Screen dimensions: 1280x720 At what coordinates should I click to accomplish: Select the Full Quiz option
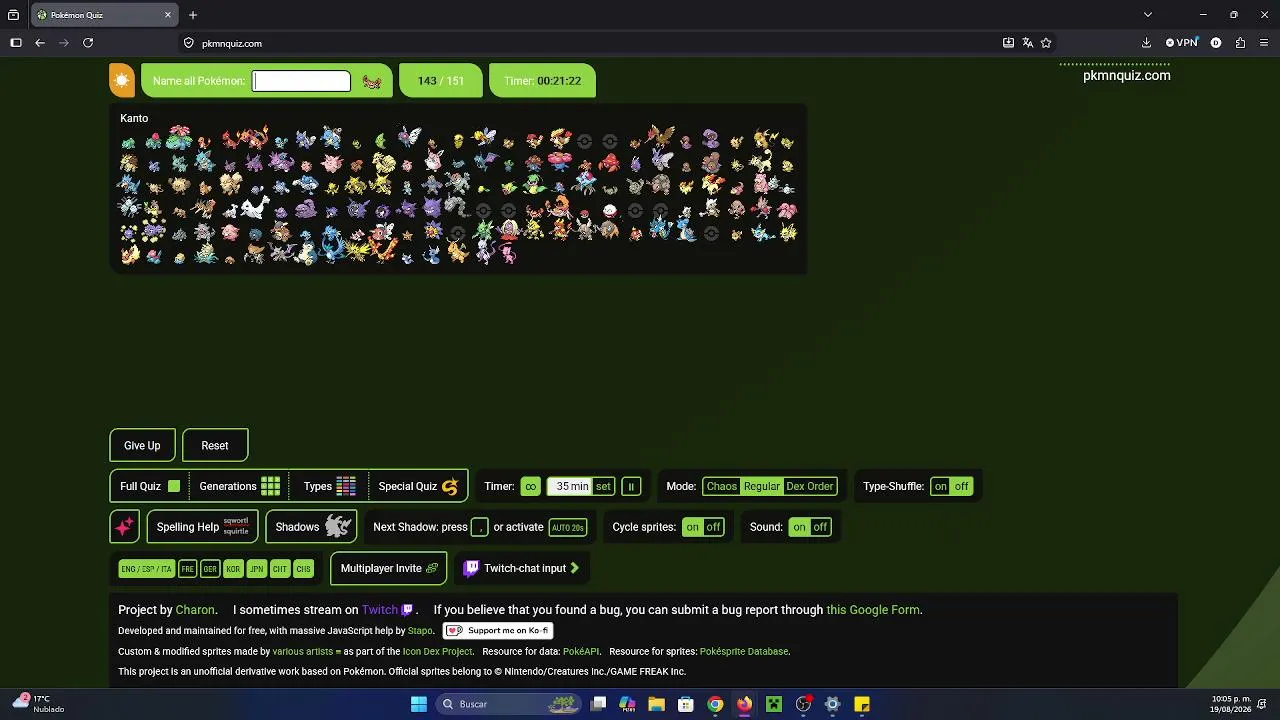click(150, 486)
